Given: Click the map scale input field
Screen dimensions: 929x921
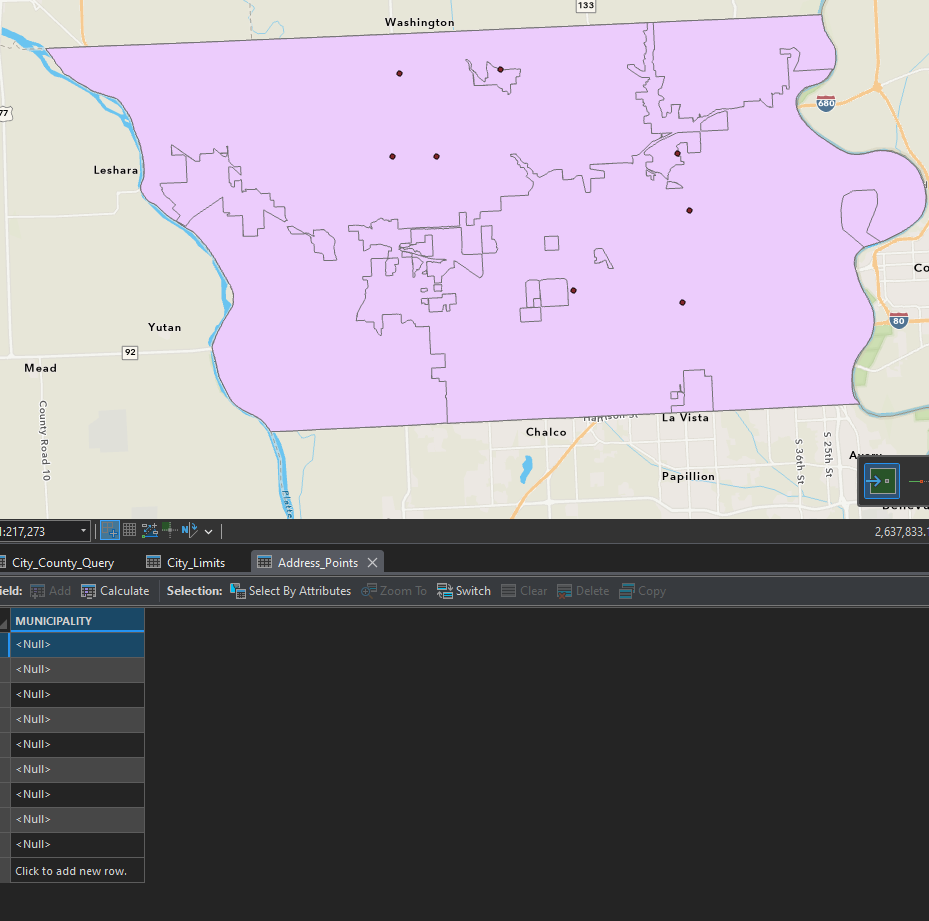Looking at the screenshot, I should pyautogui.click(x=35, y=531).
